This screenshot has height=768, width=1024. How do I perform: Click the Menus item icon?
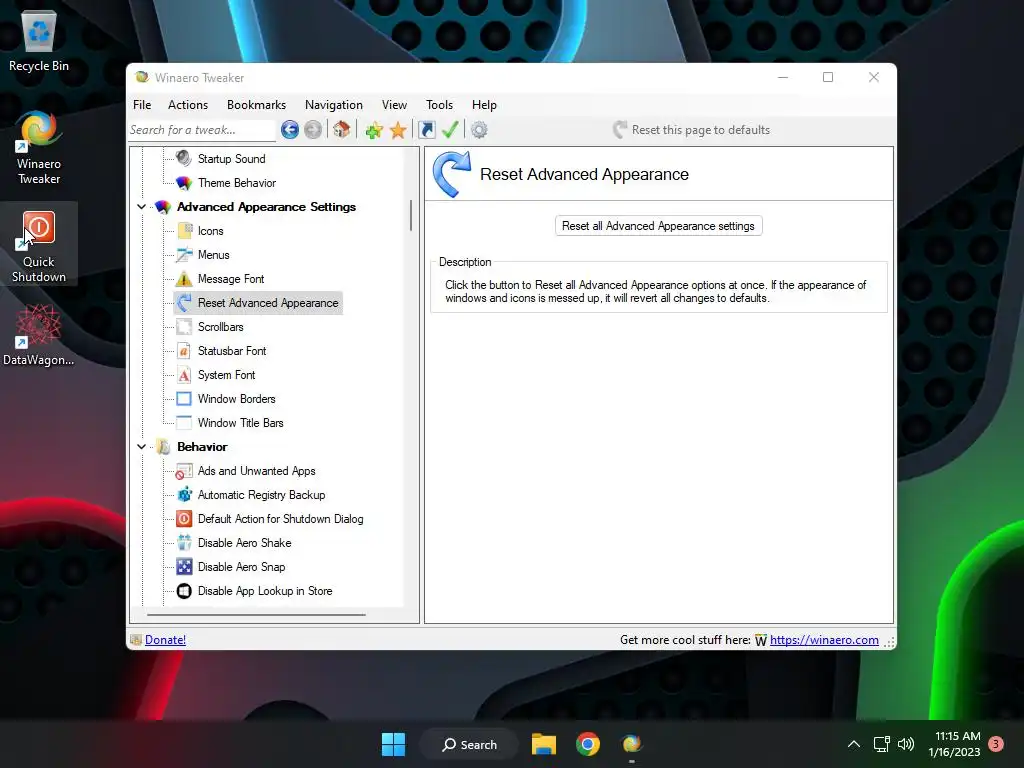point(185,255)
